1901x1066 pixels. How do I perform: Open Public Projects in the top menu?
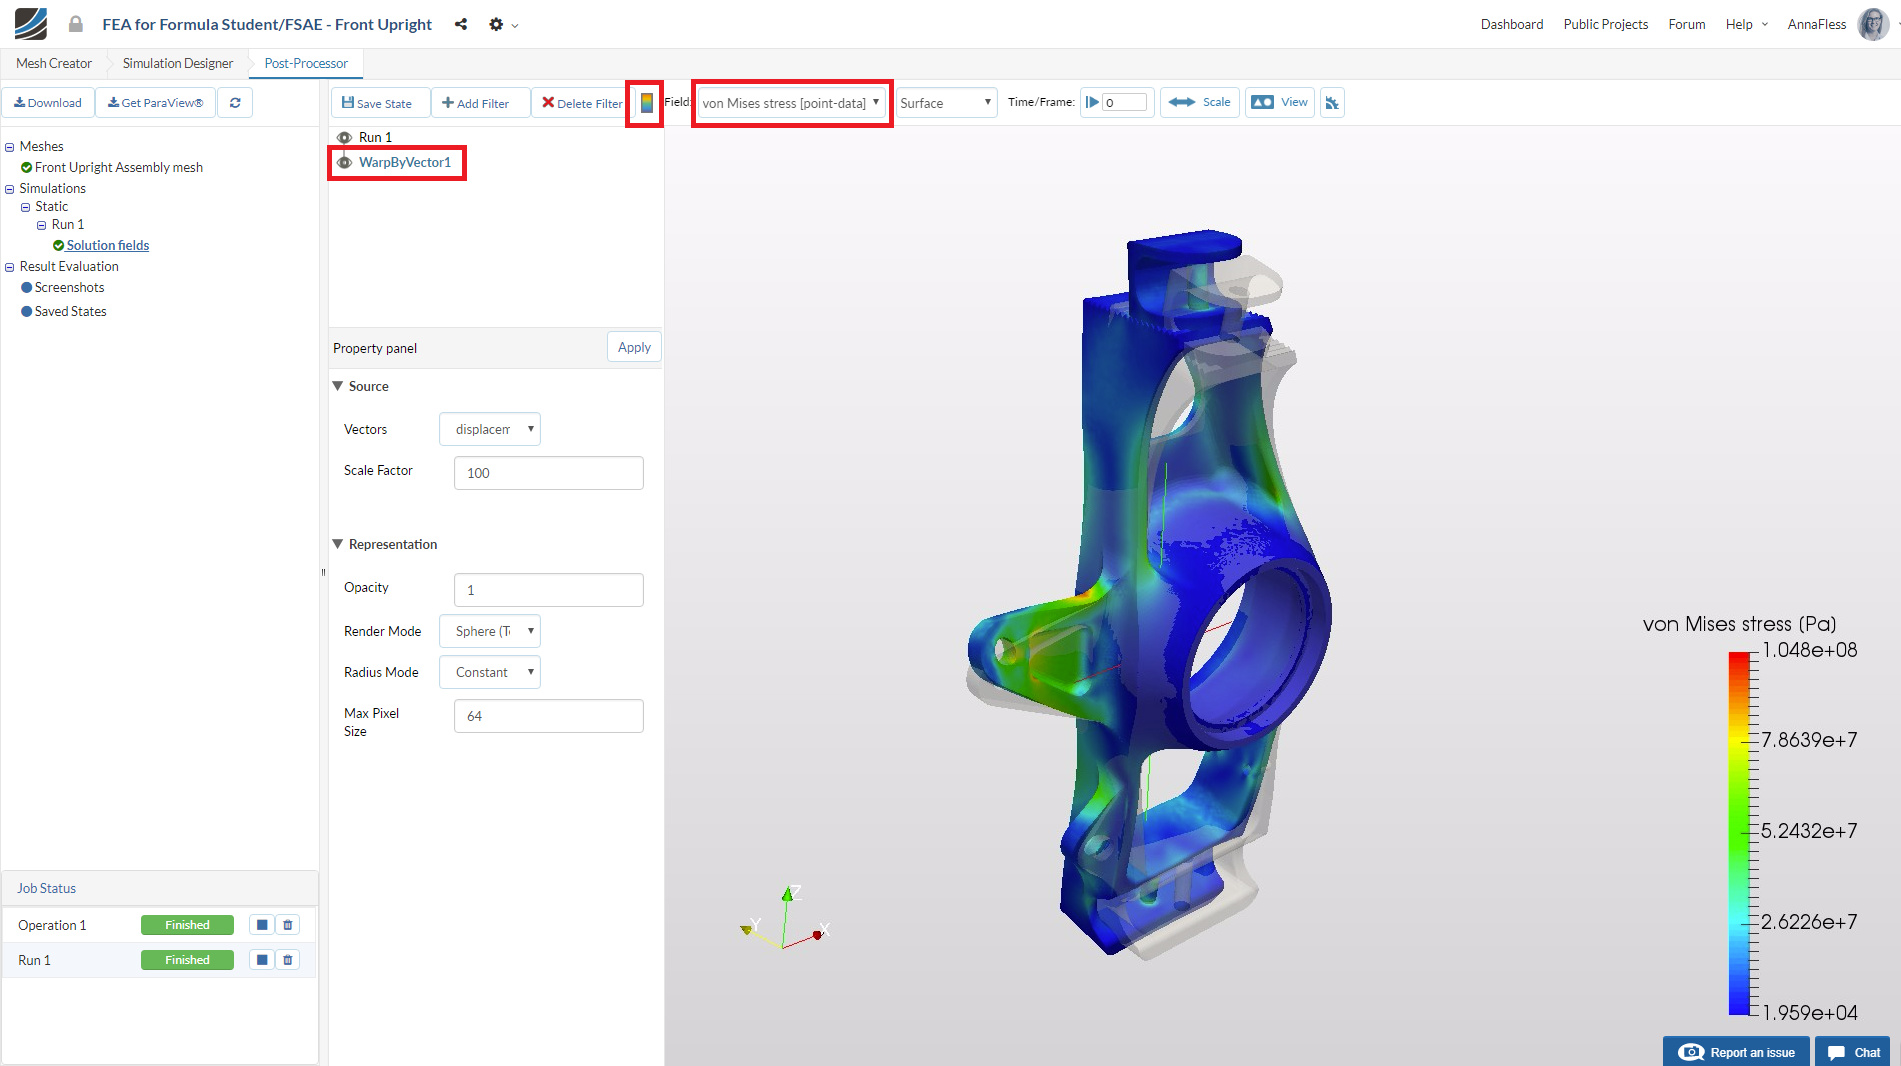point(1605,24)
